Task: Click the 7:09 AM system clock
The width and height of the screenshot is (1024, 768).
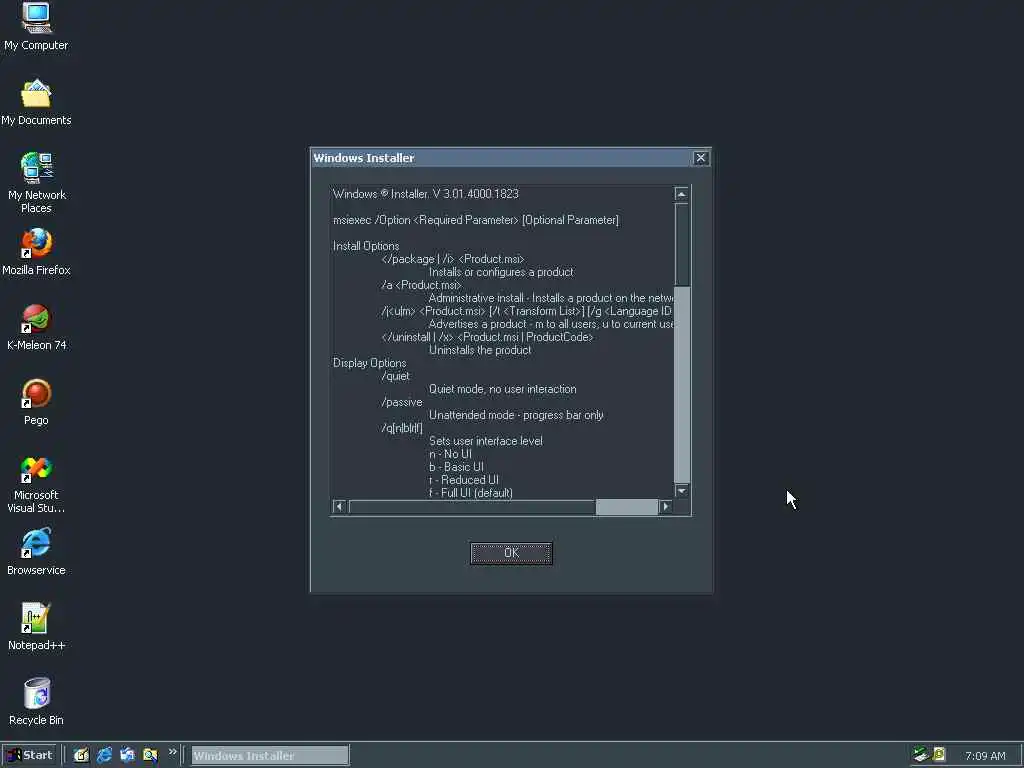Action: click(x=985, y=756)
